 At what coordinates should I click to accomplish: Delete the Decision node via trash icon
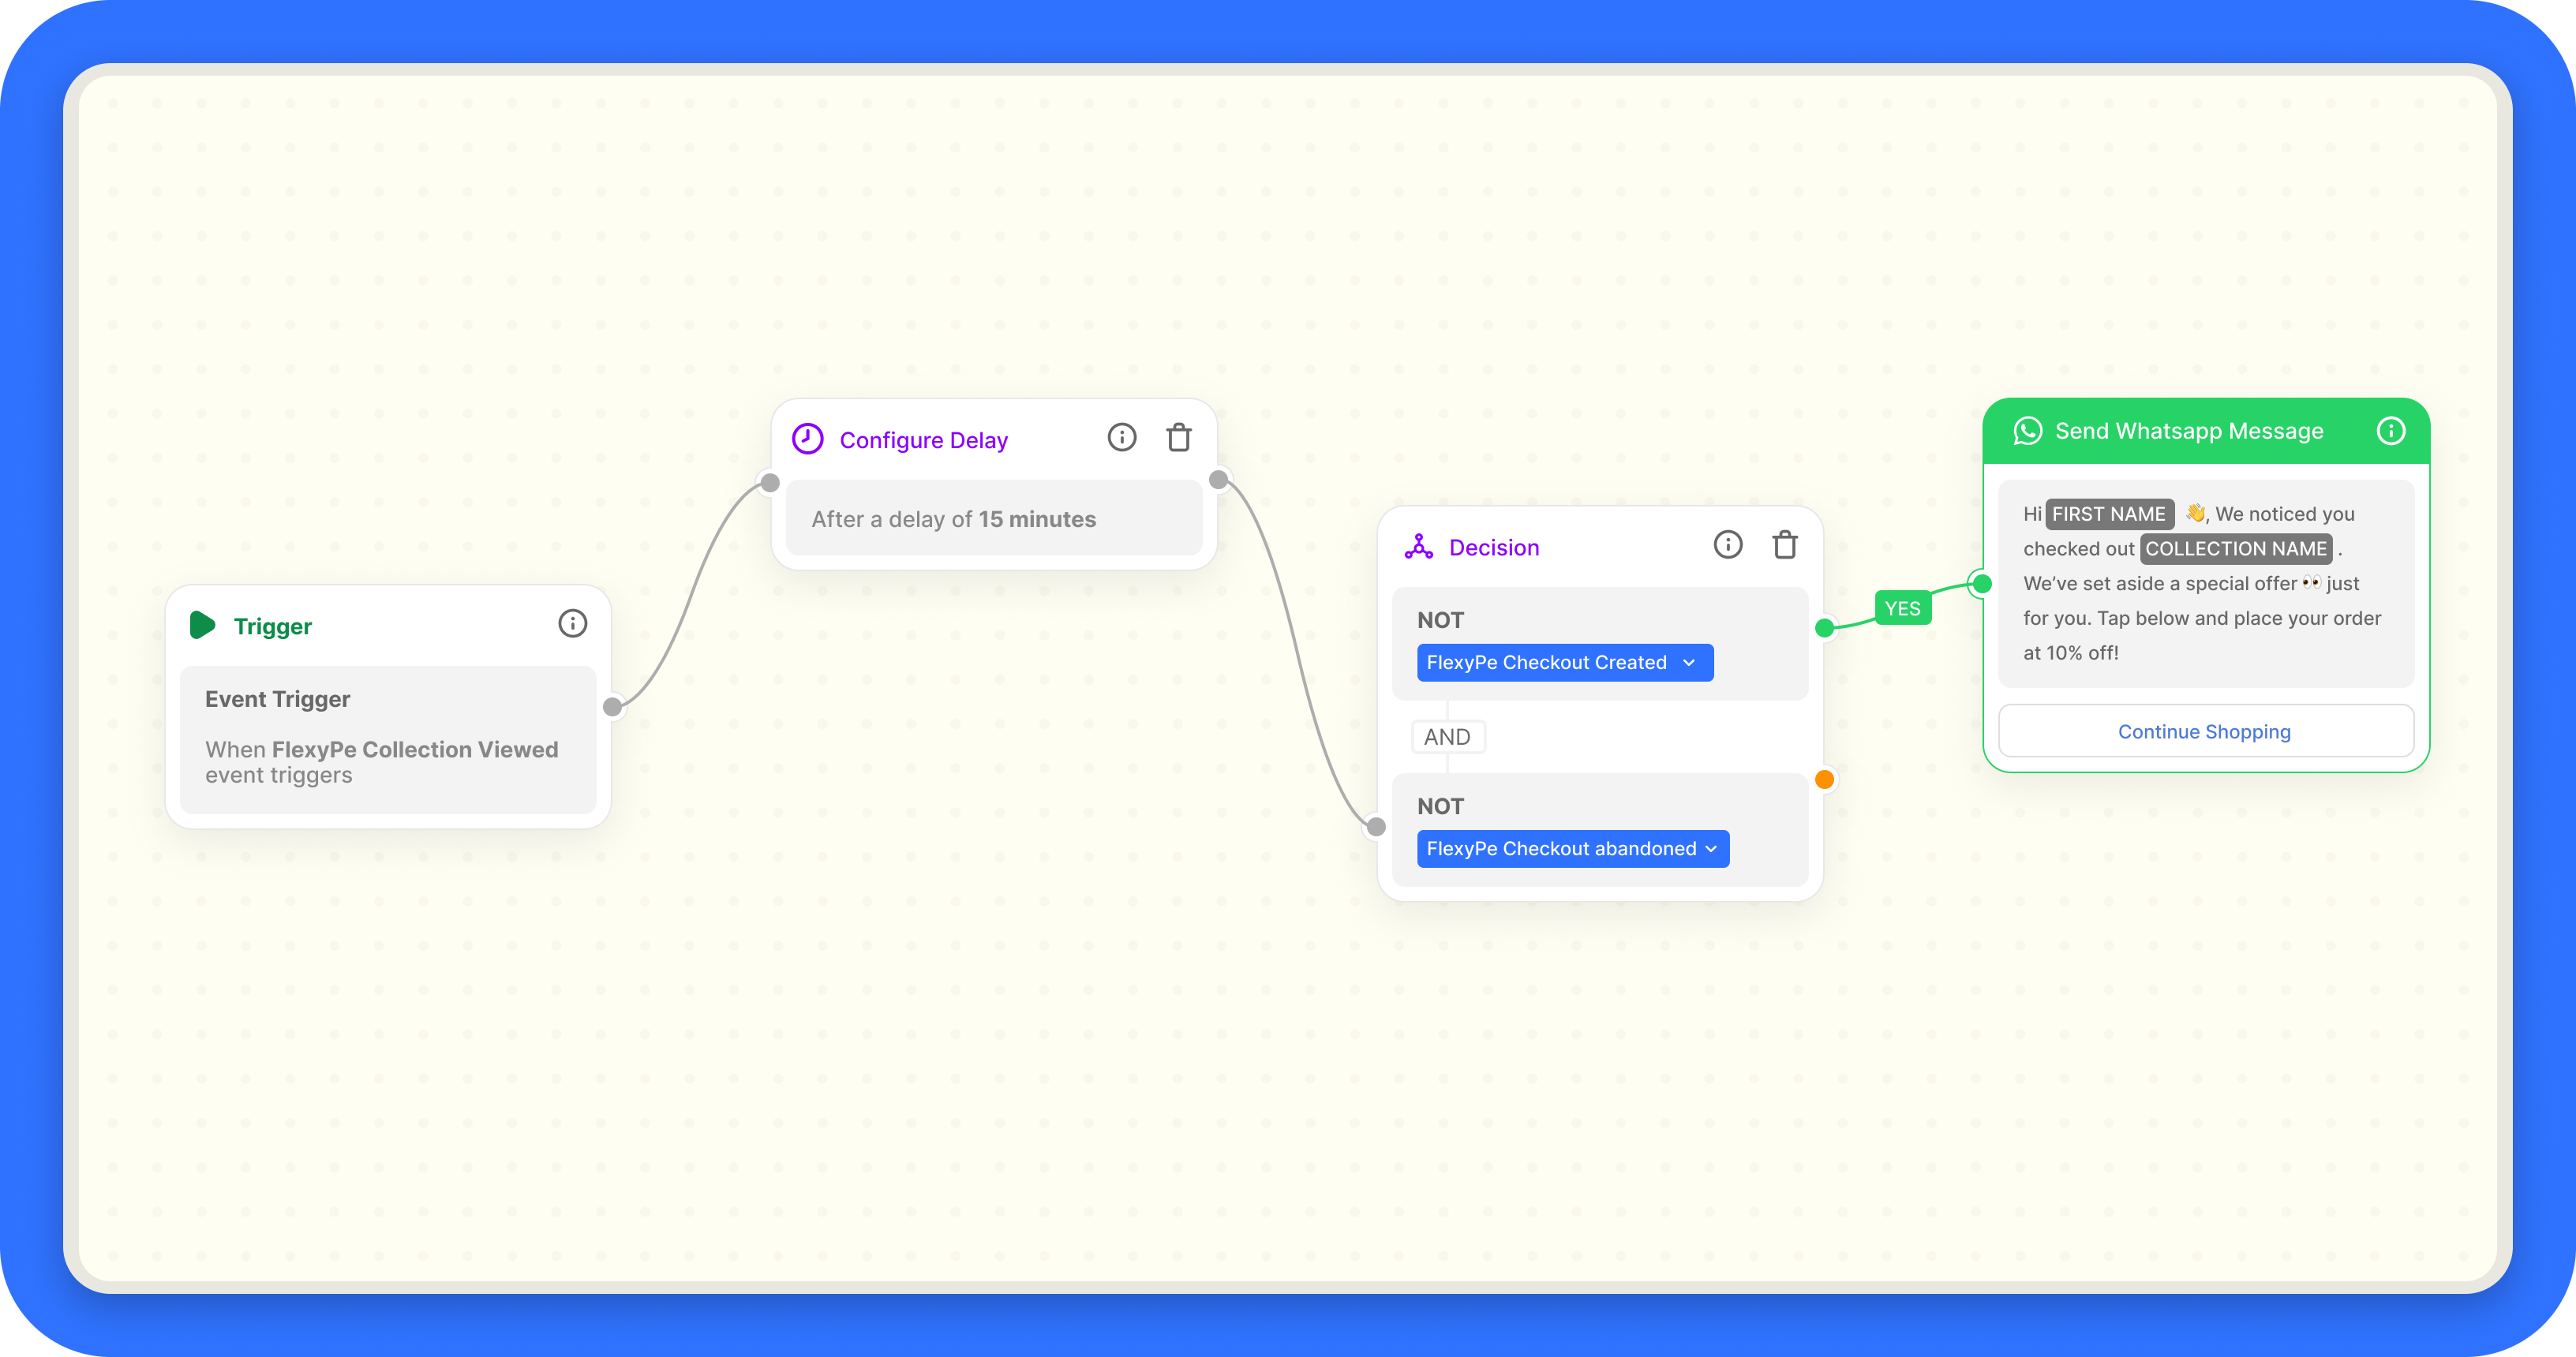(x=1785, y=545)
